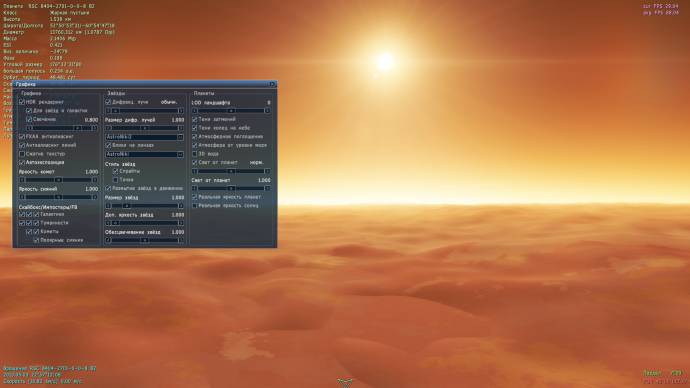Click the right arrow of the LOD ландшафта slider
Viewport: 690px width, 388px height.
[268, 111]
